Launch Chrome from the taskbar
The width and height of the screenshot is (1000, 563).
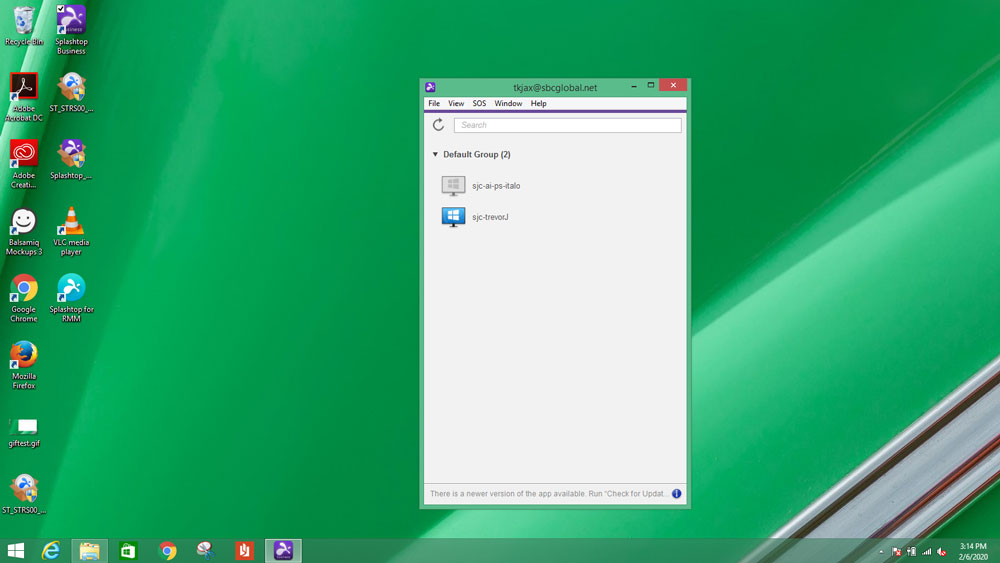[167, 550]
